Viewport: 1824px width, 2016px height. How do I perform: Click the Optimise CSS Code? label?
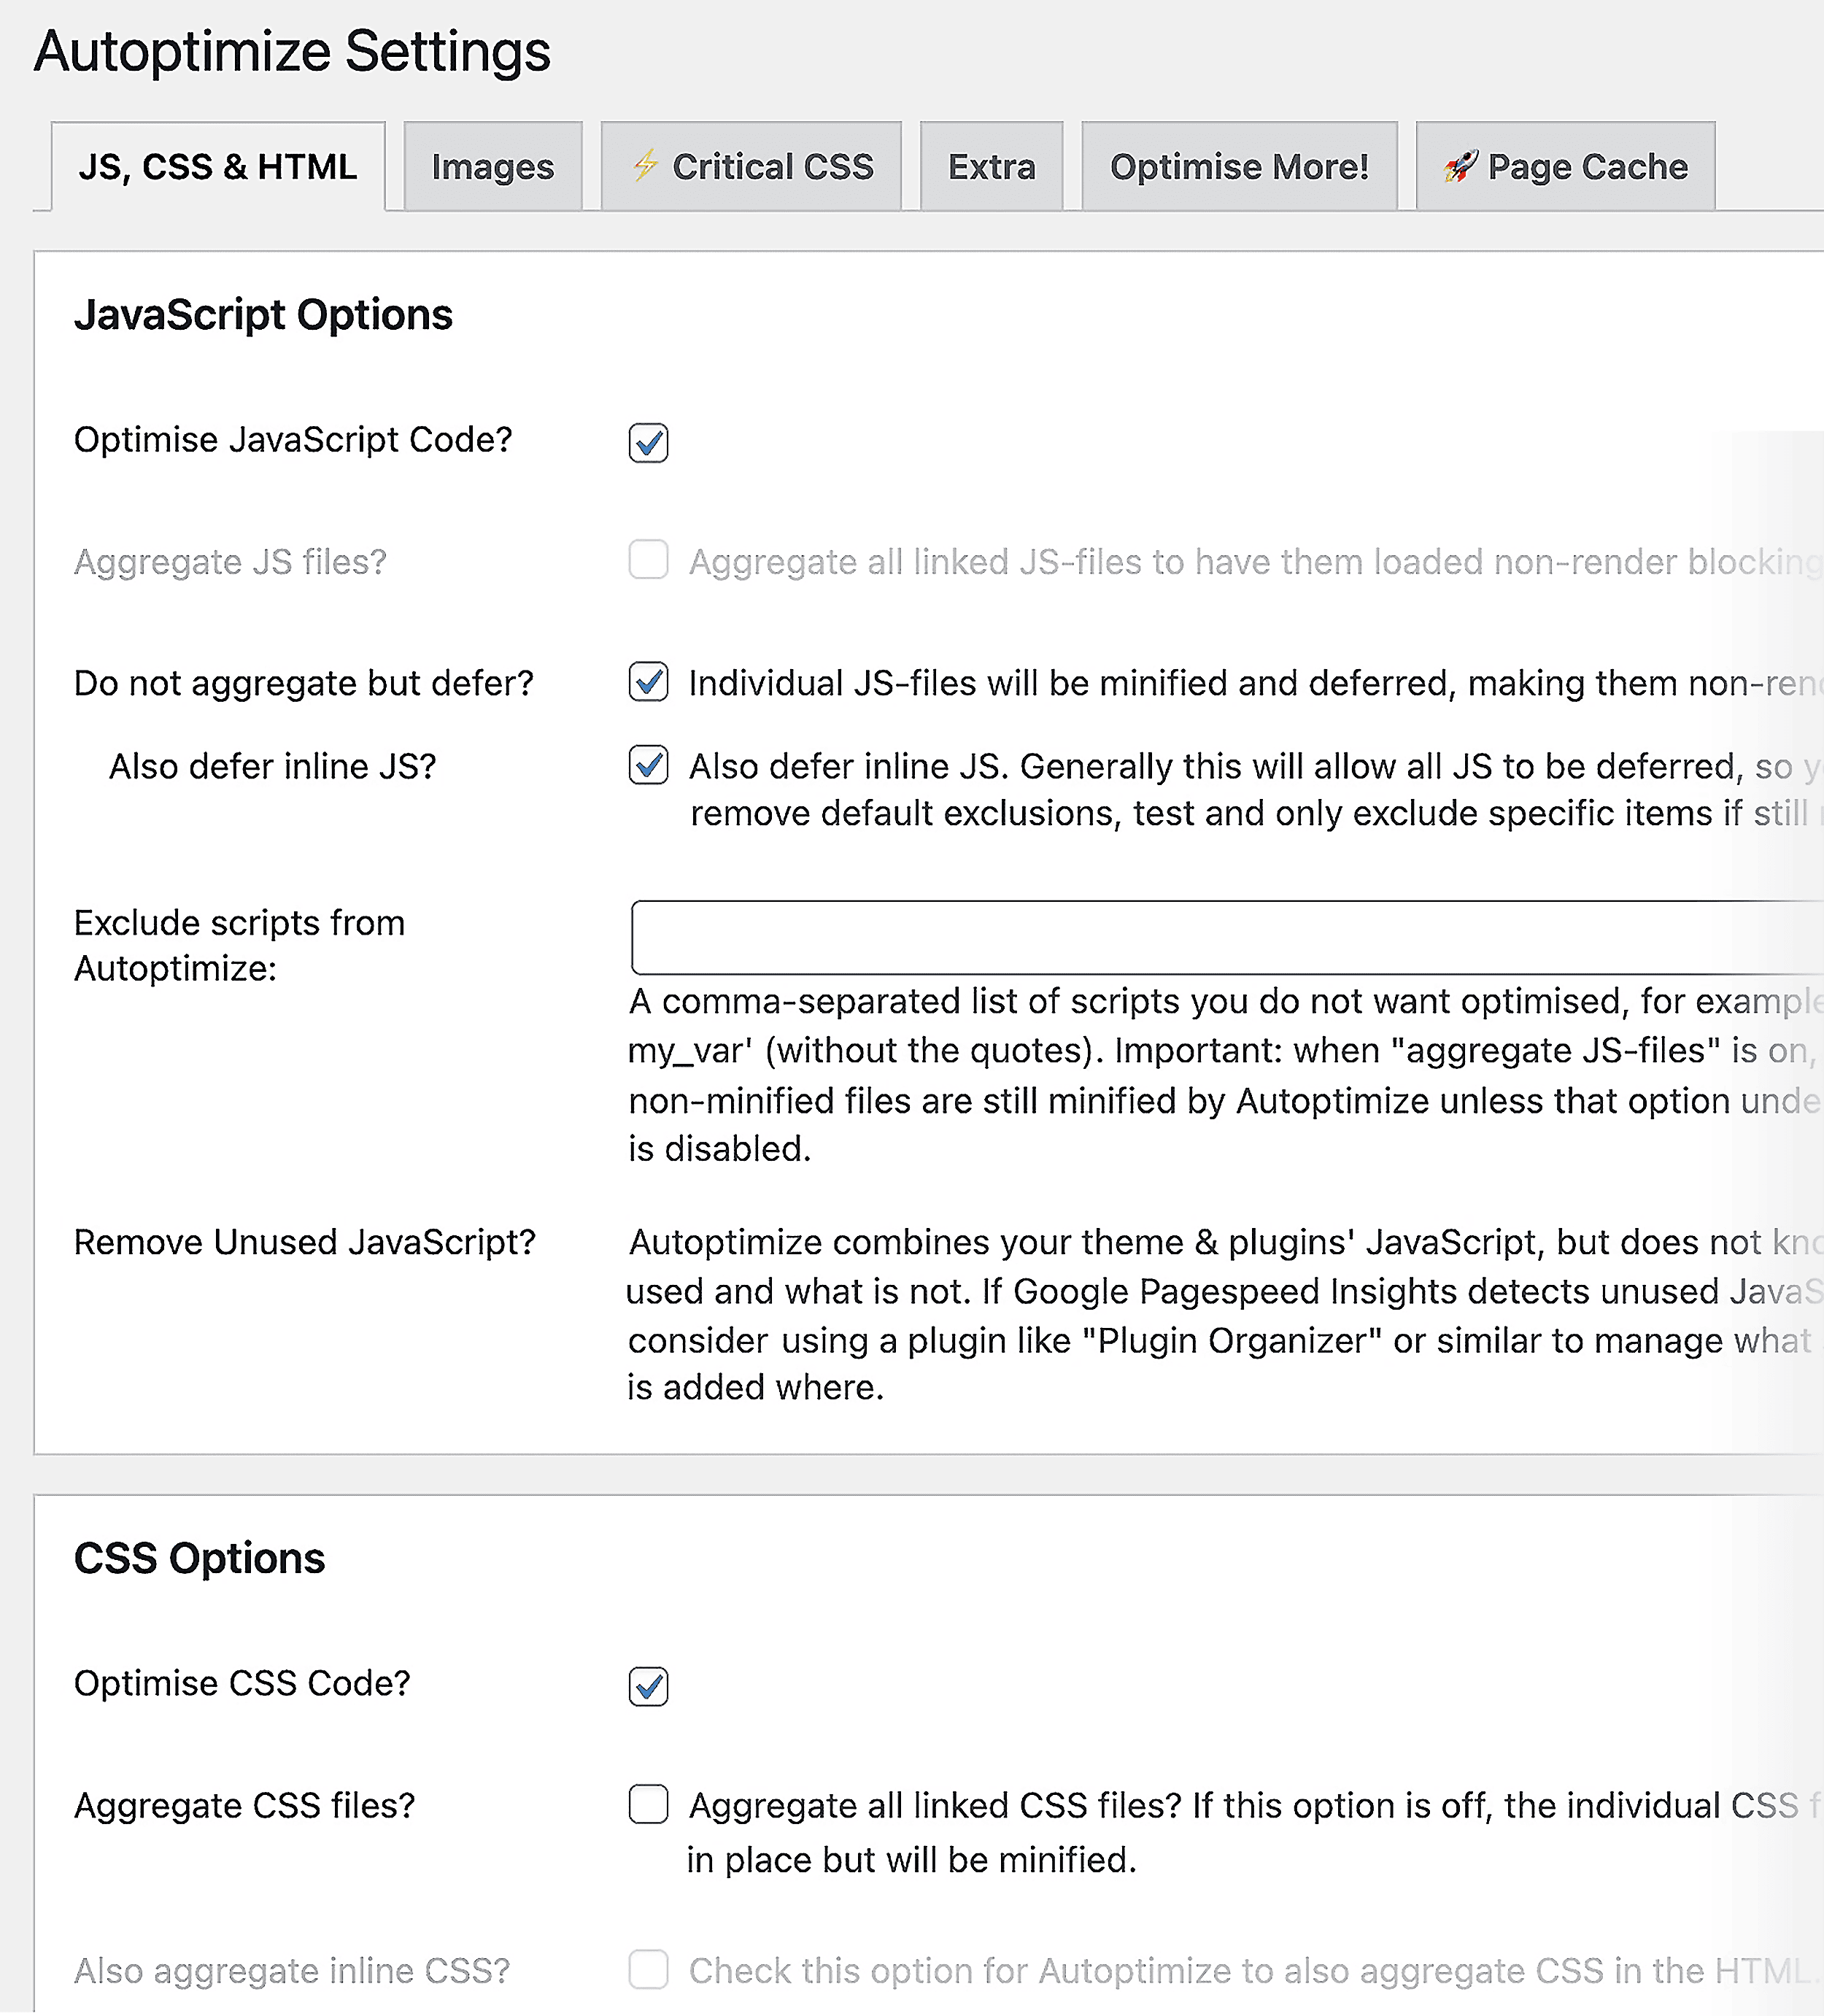[x=242, y=1683]
